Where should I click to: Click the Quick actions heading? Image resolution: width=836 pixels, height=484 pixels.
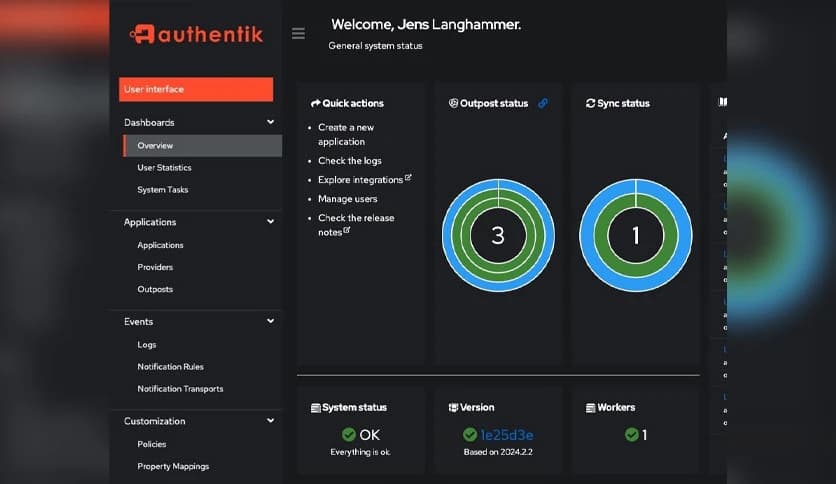[x=353, y=103]
